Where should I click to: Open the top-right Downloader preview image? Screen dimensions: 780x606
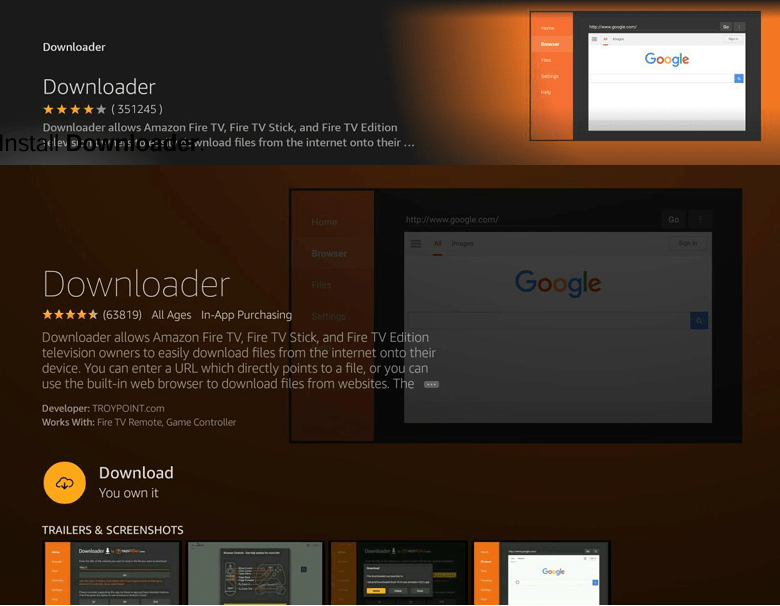point(645,76)
